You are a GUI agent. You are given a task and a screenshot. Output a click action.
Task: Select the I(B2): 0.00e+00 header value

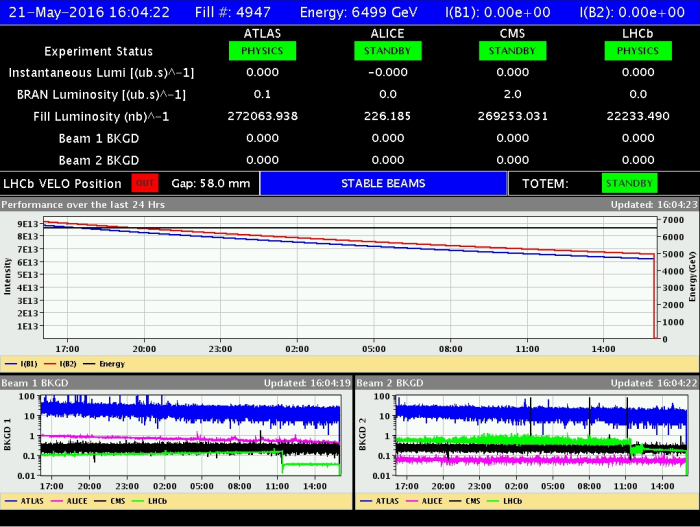pyautogui.click(x=632, y=12)
